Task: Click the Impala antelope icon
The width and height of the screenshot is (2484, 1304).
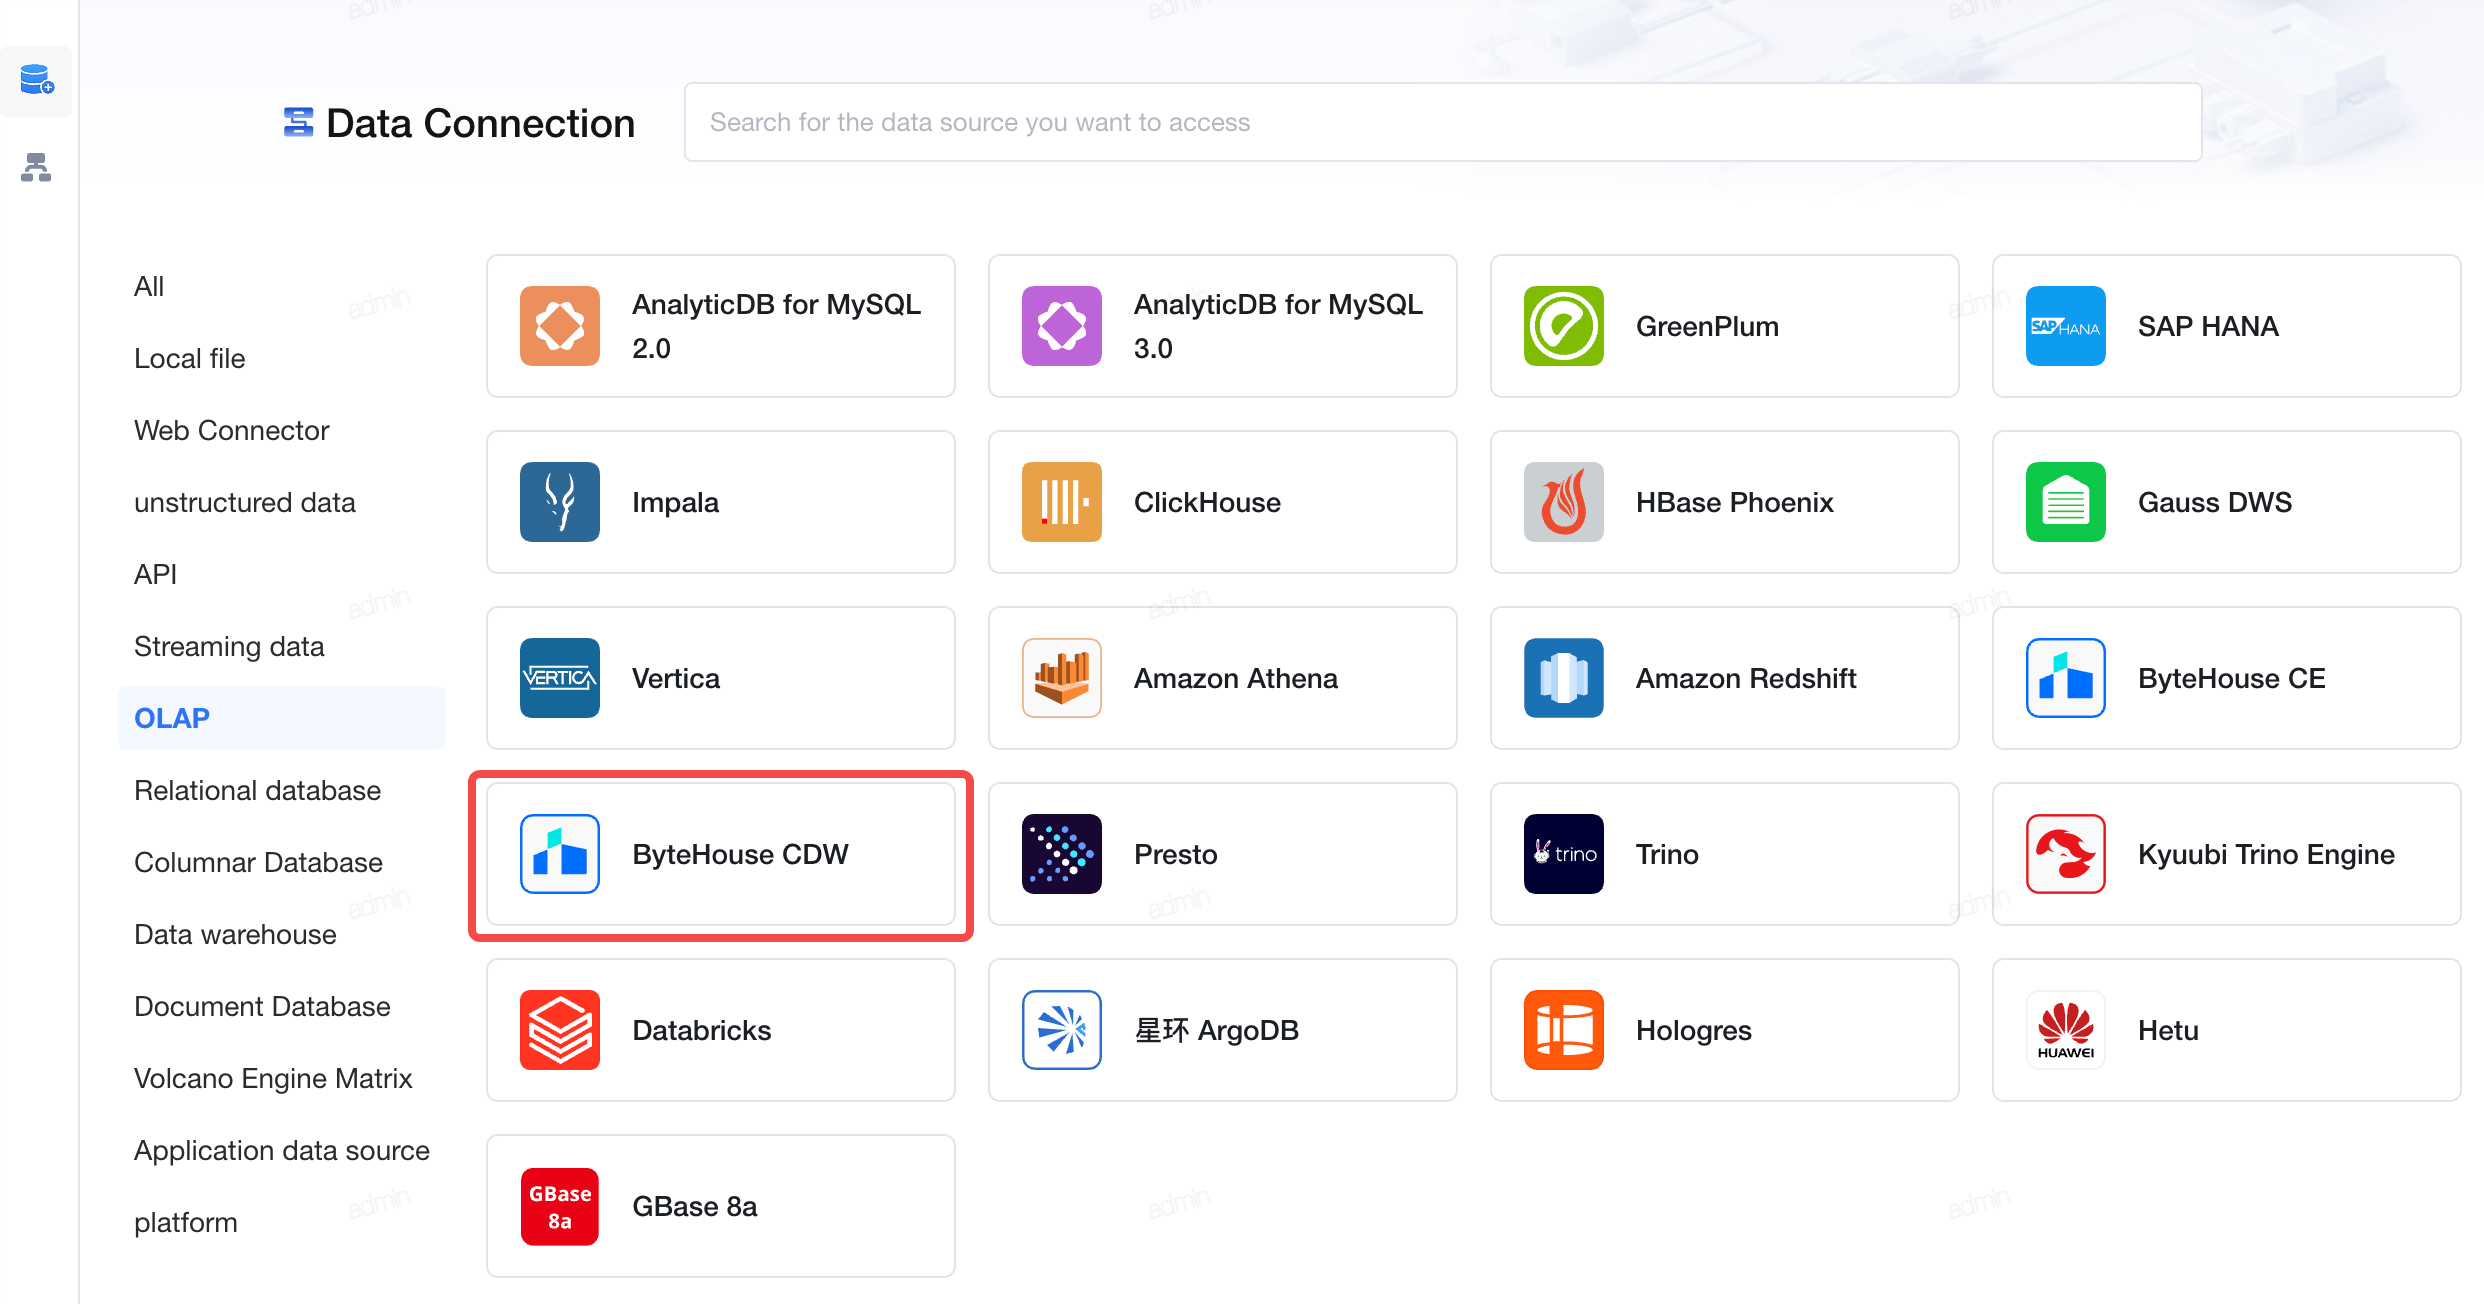Action: (559, 502)
